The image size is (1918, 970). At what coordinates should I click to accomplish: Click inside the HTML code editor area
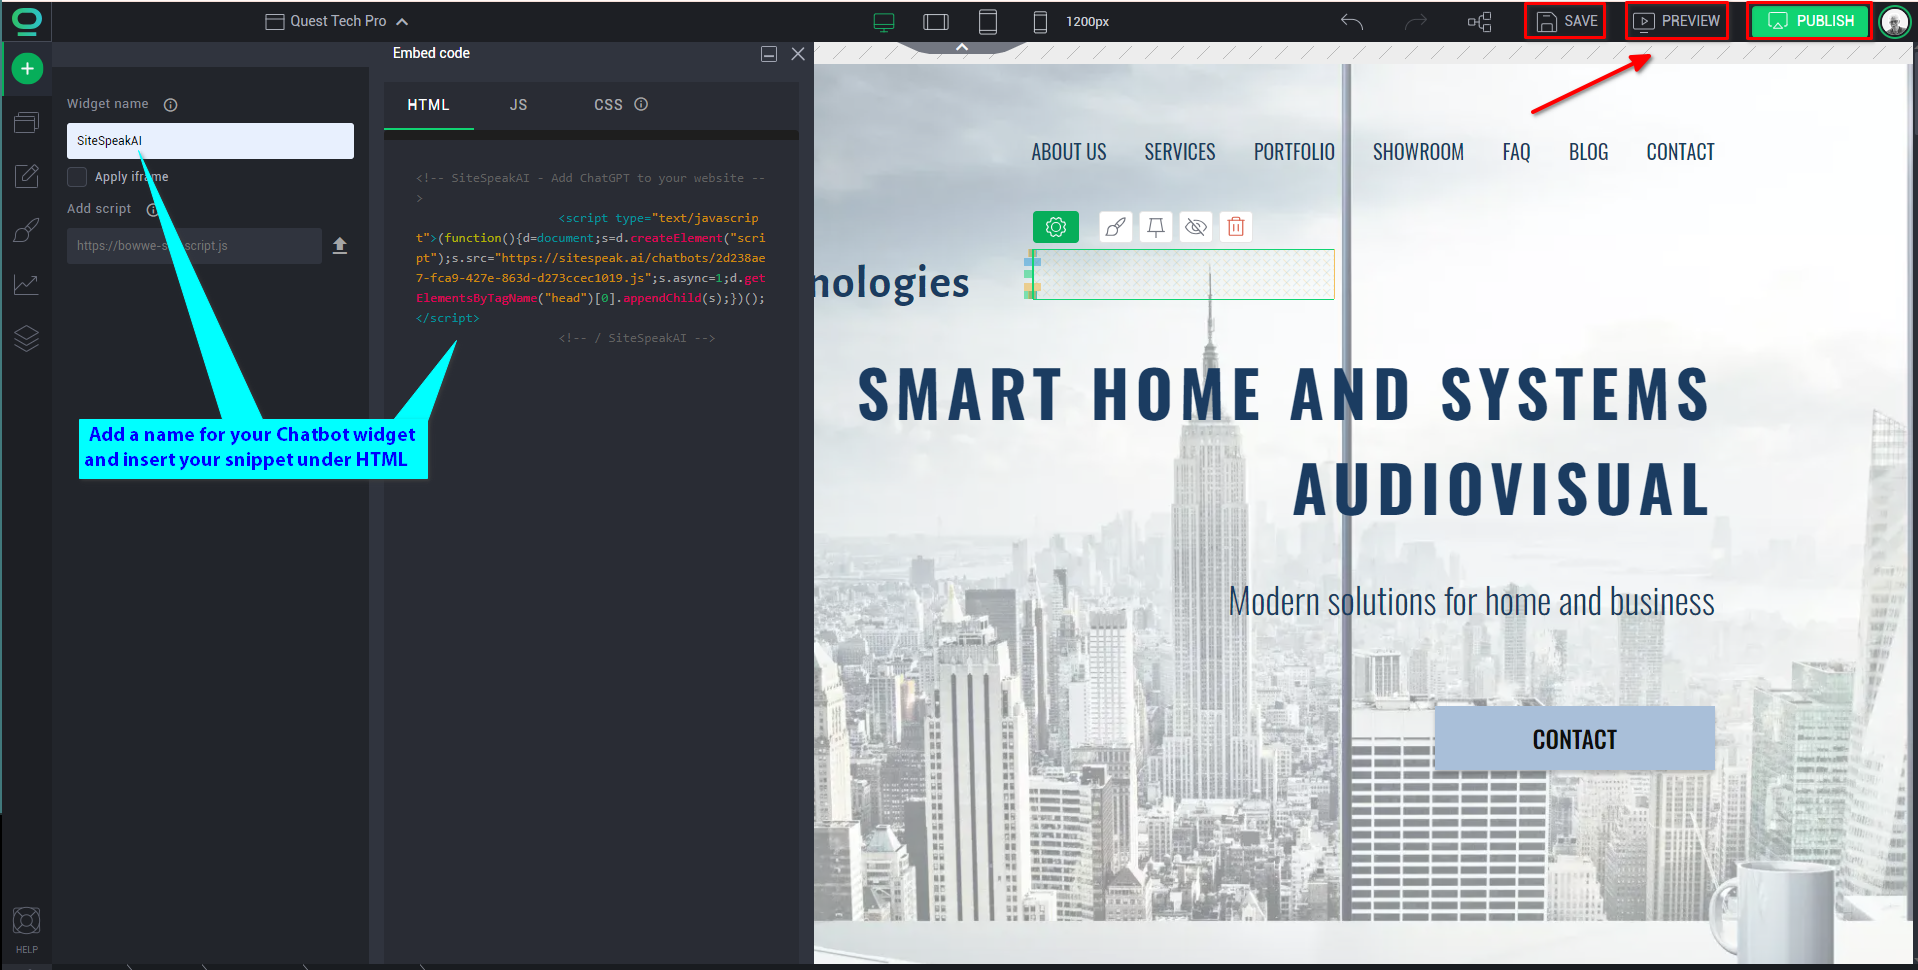coord(591,550)
